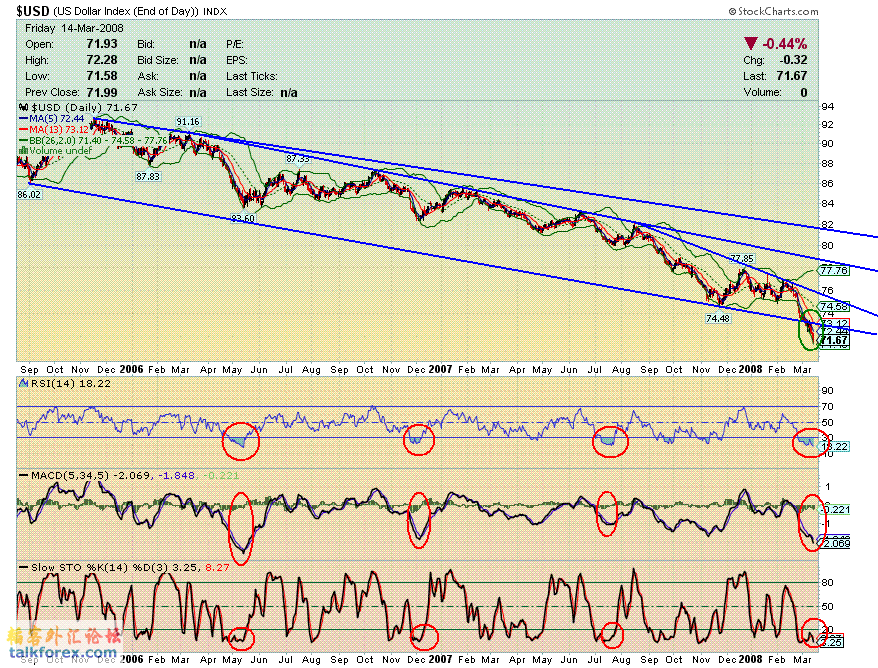Click the blue MA(5) legend line marker
This screenshot has height=668, width=878.
click(x=24, y=119)
